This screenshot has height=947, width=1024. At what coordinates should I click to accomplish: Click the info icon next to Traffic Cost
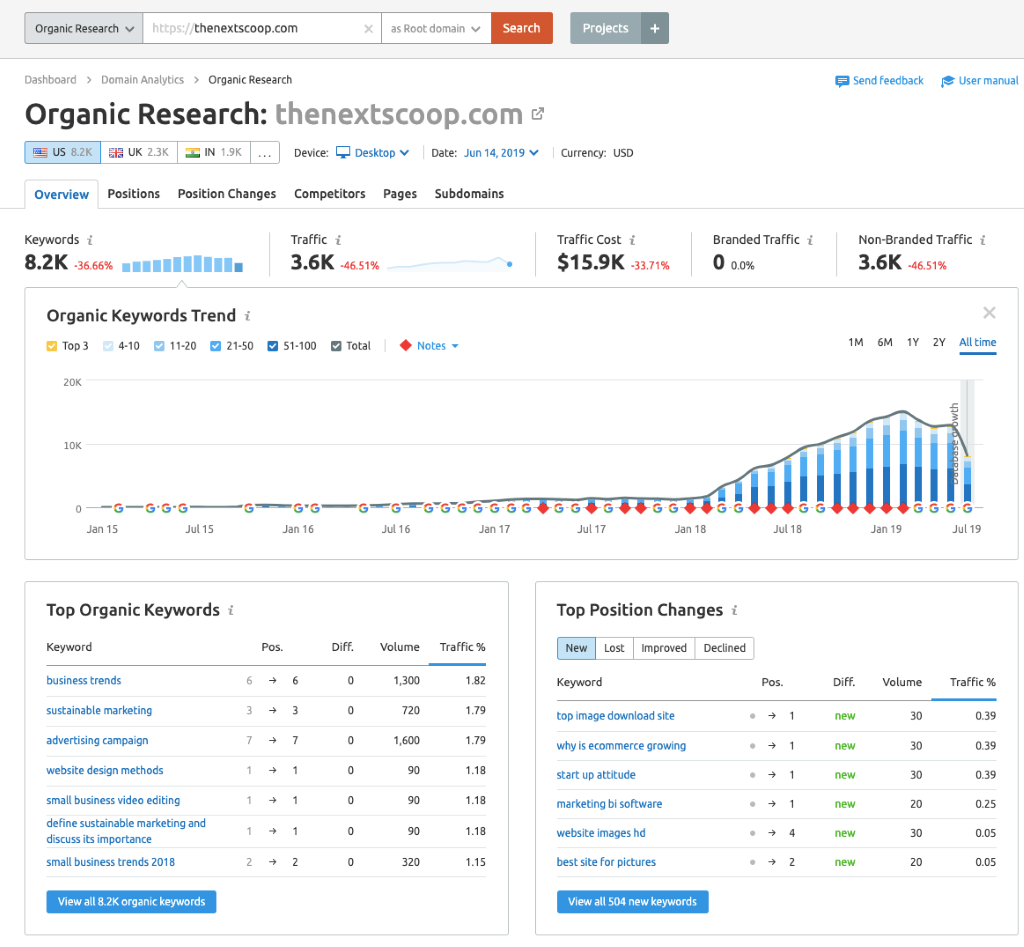coord(632,240)
